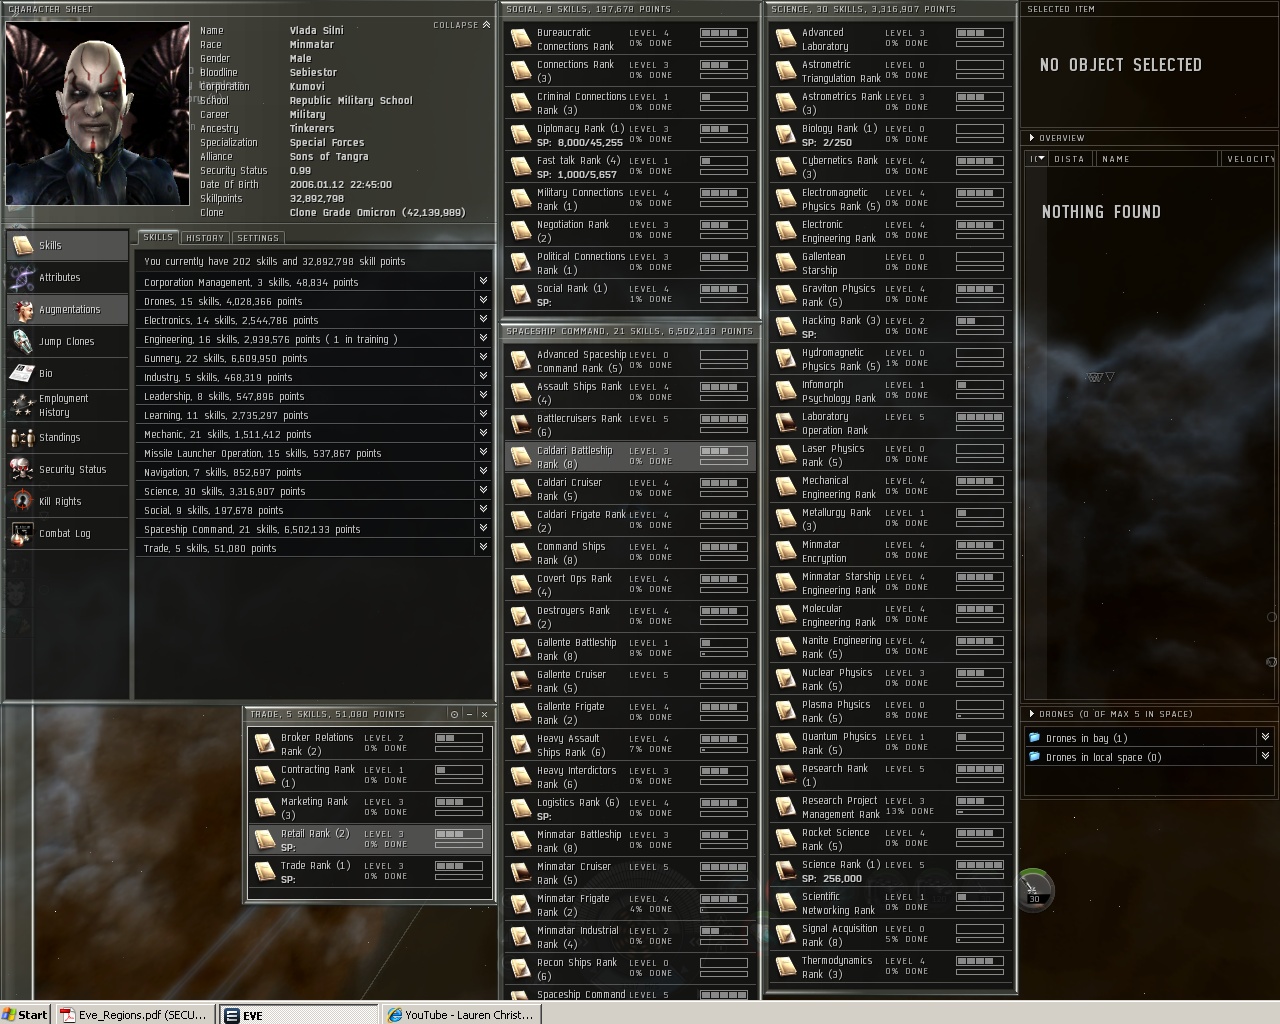Select the Command Ships skill book icon
The image size is (1280, 1024).
520,553
